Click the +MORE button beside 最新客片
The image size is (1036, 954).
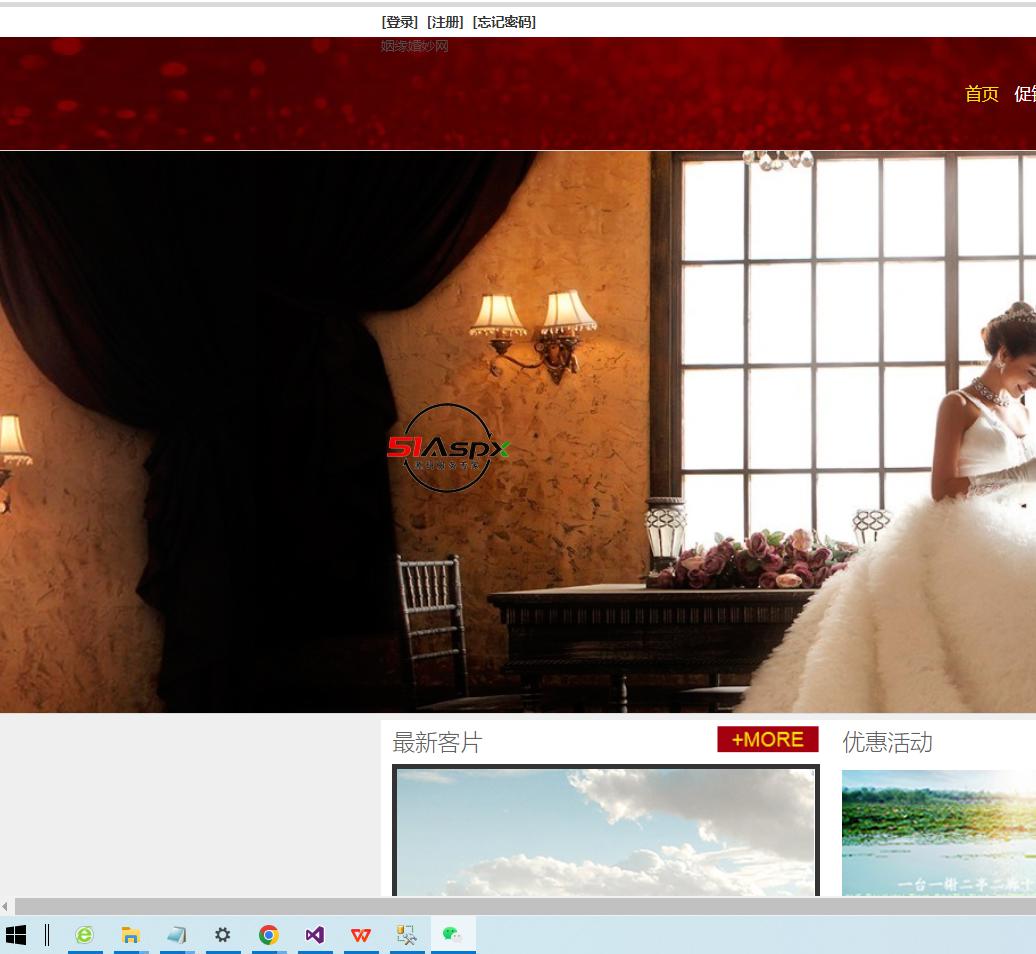[x=767, y=739]
